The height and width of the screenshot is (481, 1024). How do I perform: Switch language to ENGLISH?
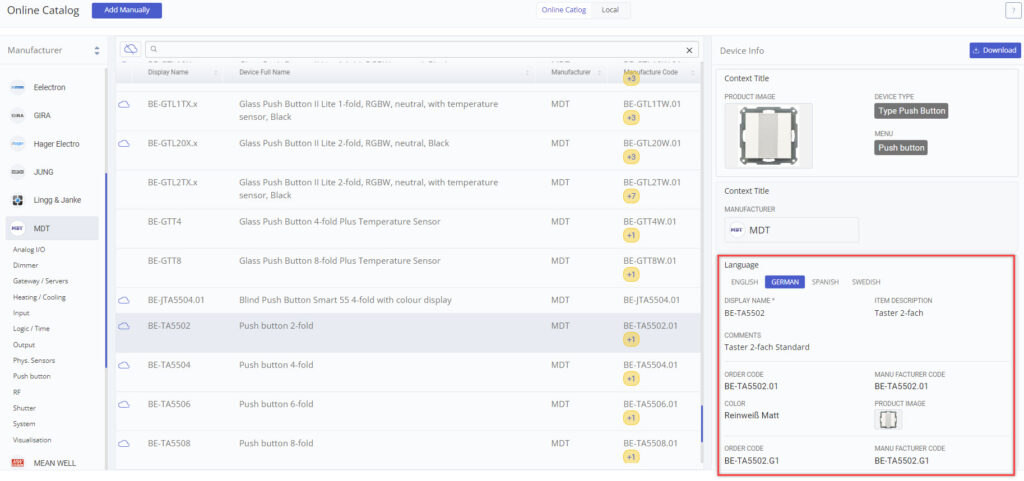click(744, 282)
